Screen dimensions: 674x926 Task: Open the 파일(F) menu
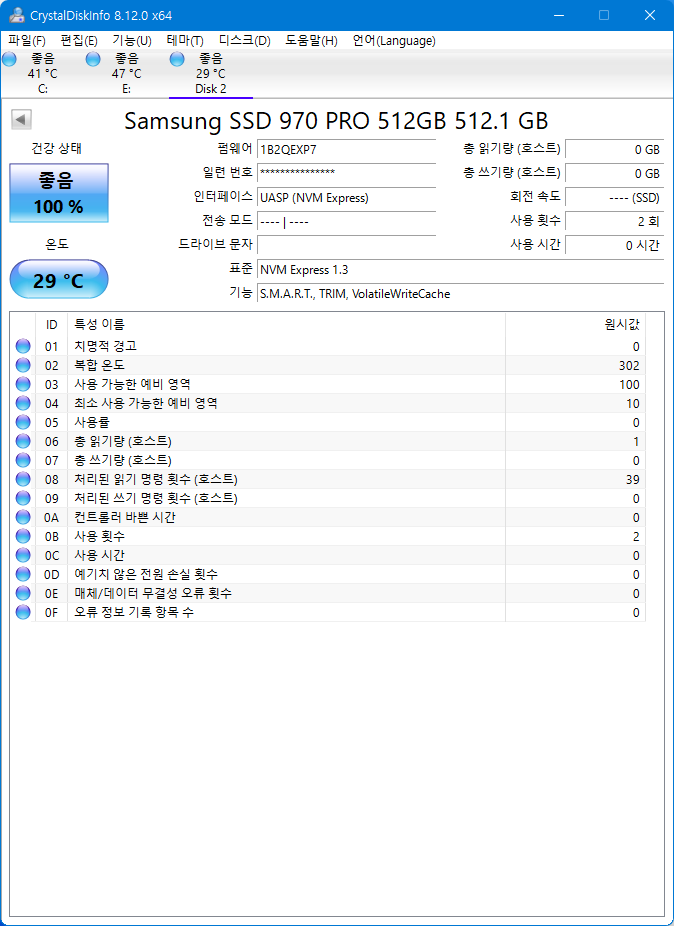(27, 41)
